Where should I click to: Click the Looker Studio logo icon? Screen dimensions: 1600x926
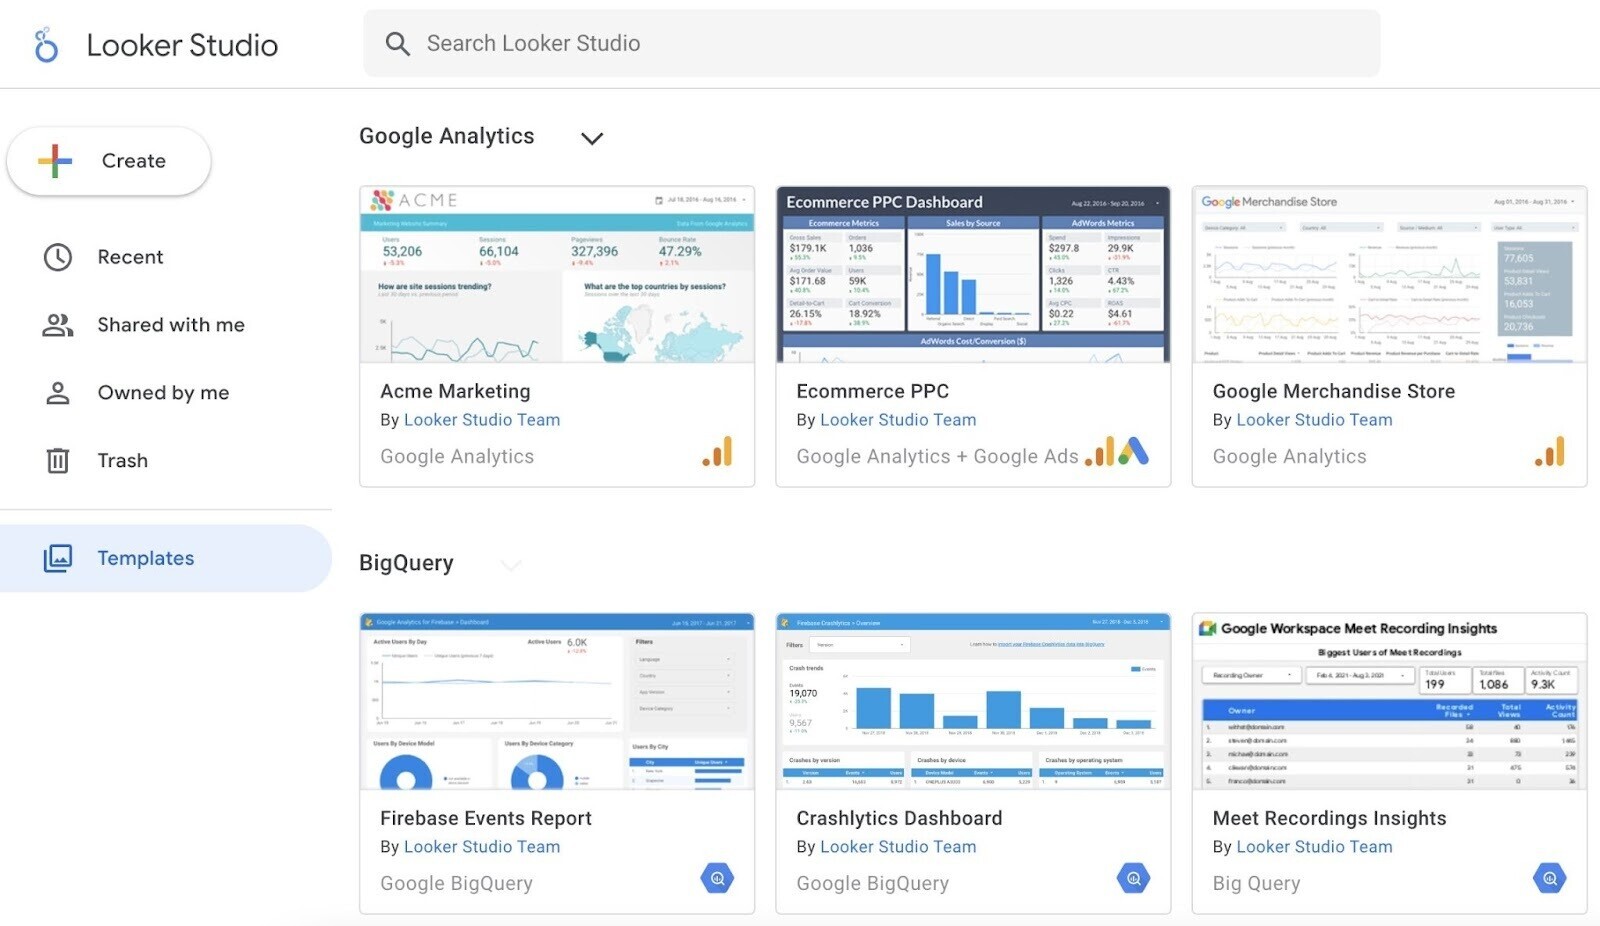pyautogui.click(x=45, y=44)
